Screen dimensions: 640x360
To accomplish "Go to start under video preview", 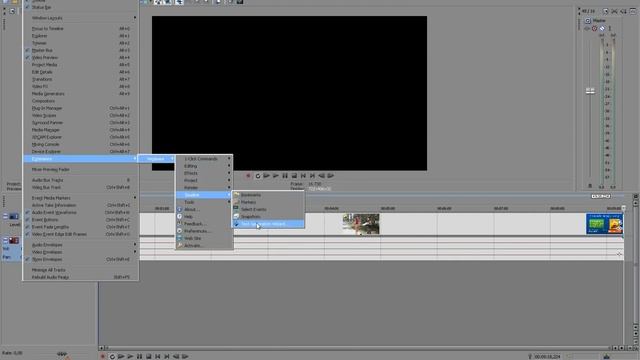I will pyautogui.click(x=303, y=176).
